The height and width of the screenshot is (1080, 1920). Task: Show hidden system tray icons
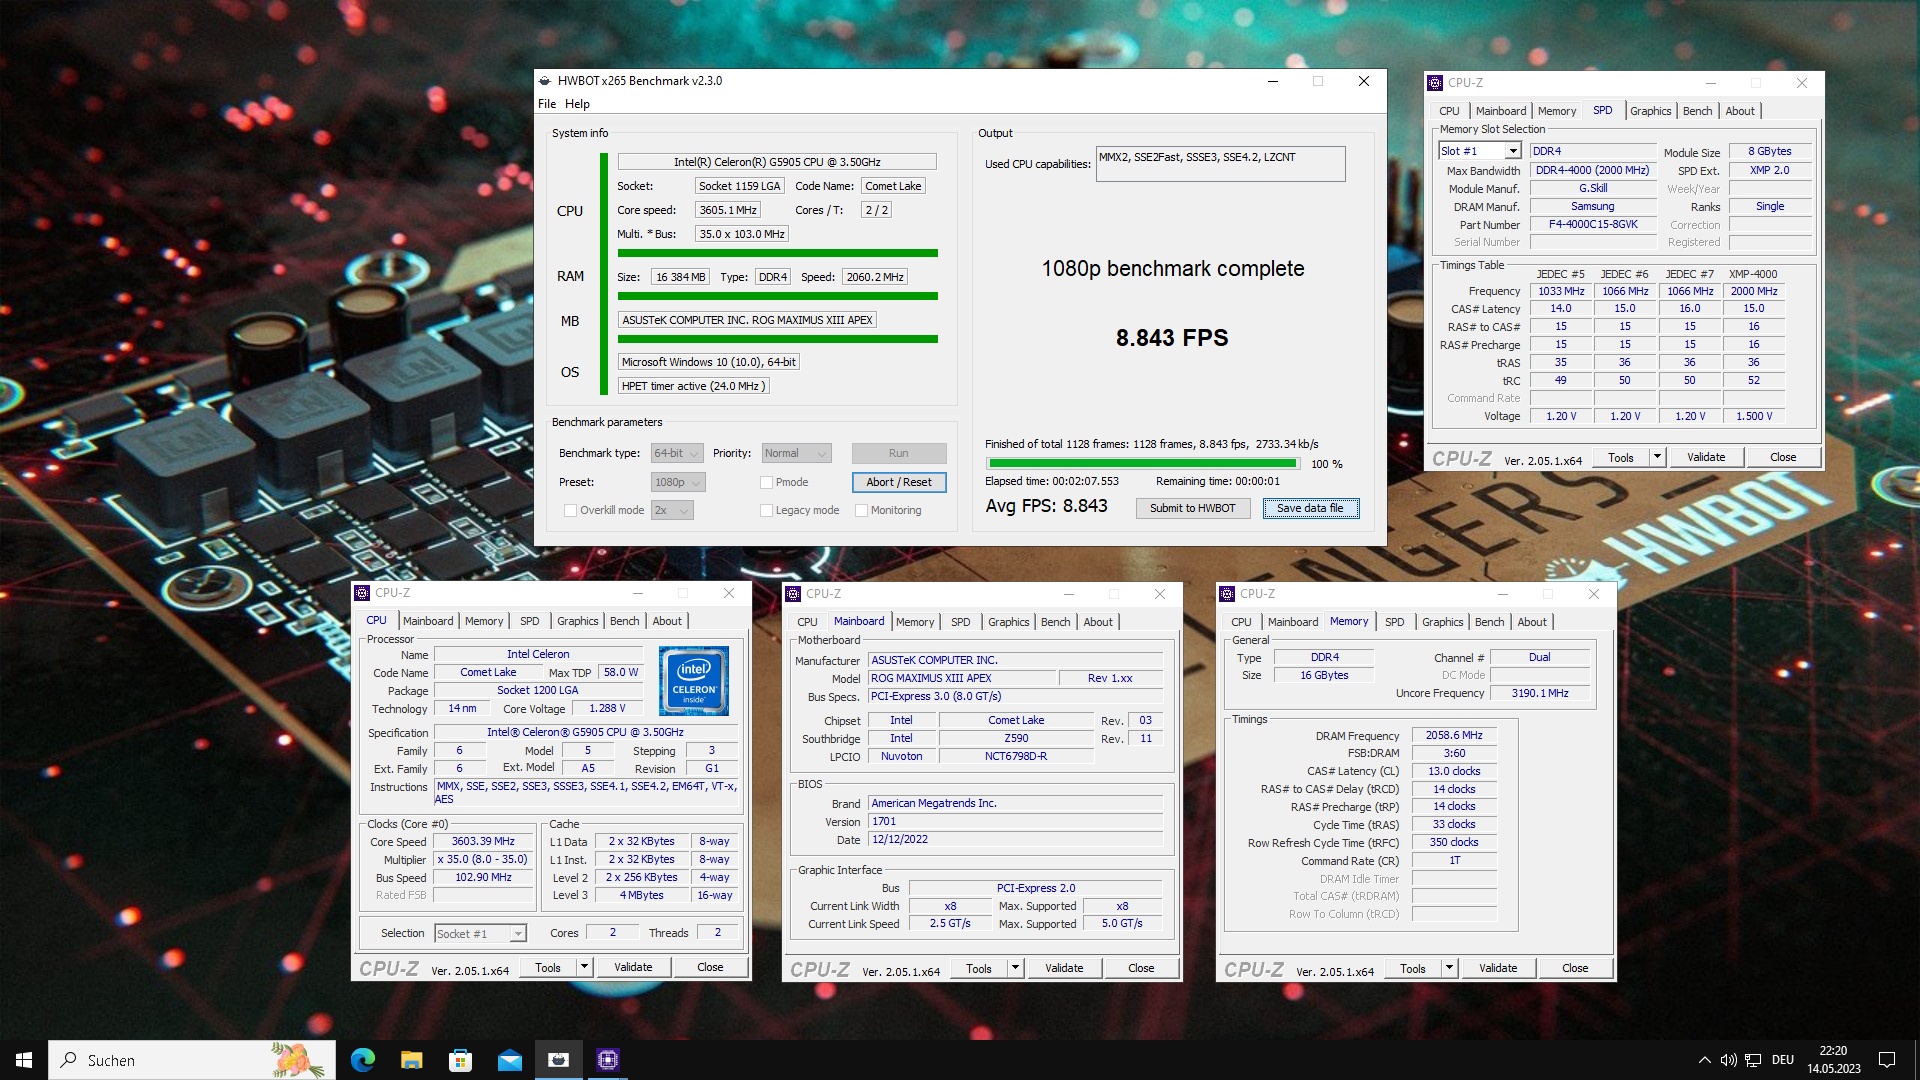click(1704, 1060)
